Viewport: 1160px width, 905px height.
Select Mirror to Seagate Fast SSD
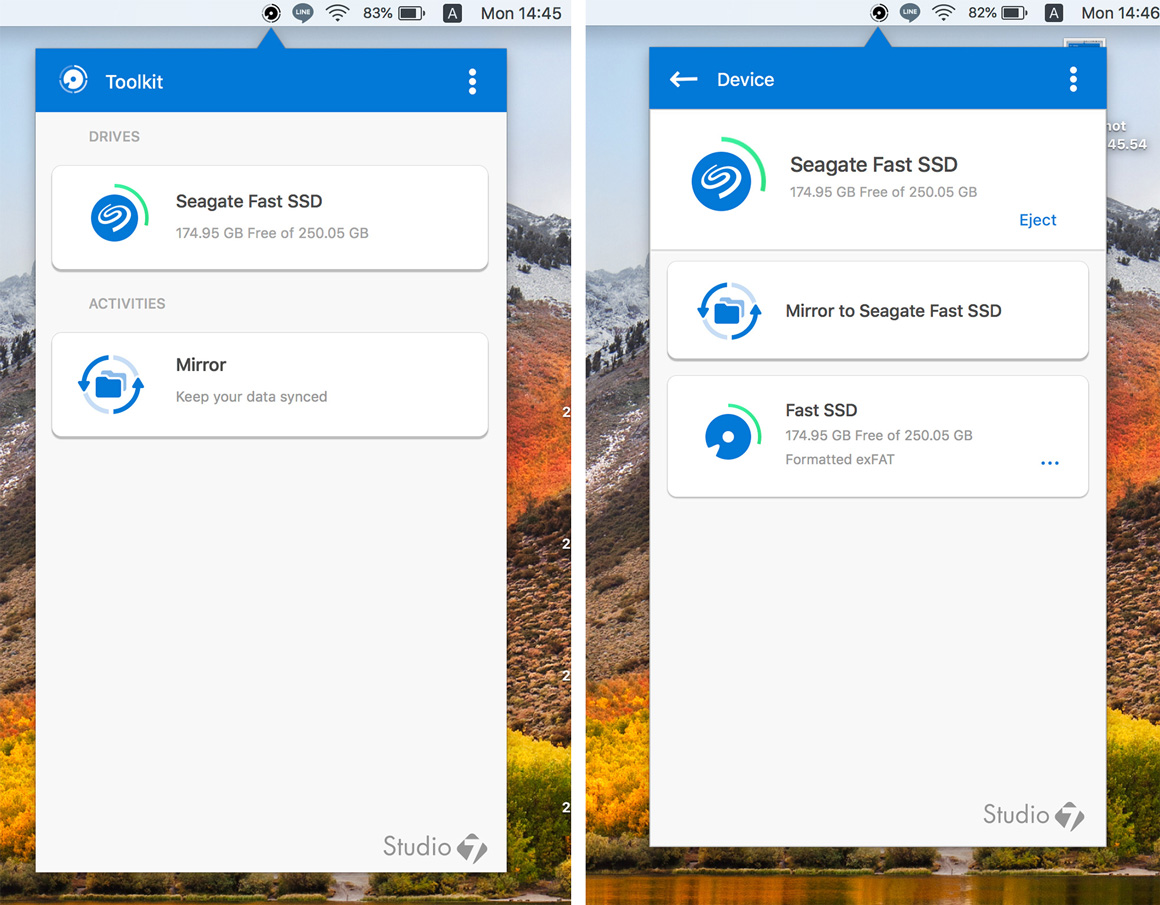pyautogui.click(x=877, y=311)
